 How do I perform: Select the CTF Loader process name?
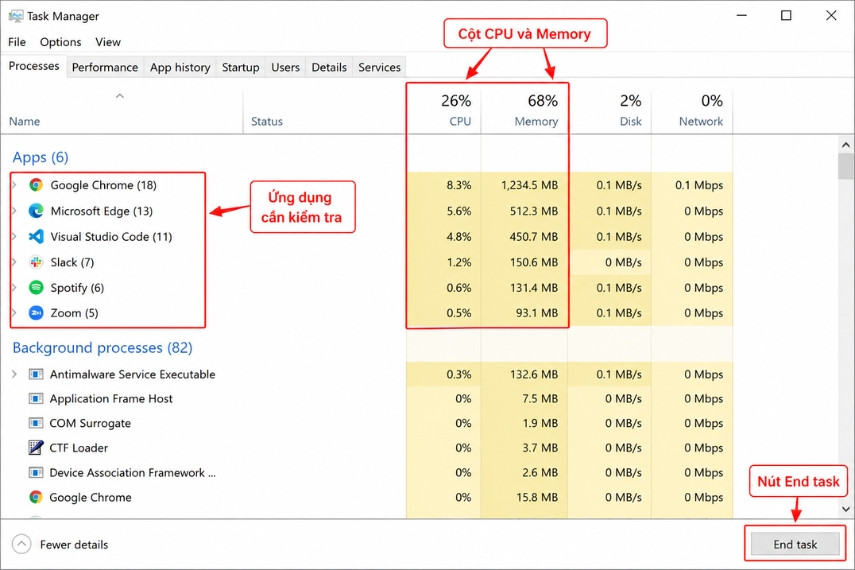pos(79,448)
